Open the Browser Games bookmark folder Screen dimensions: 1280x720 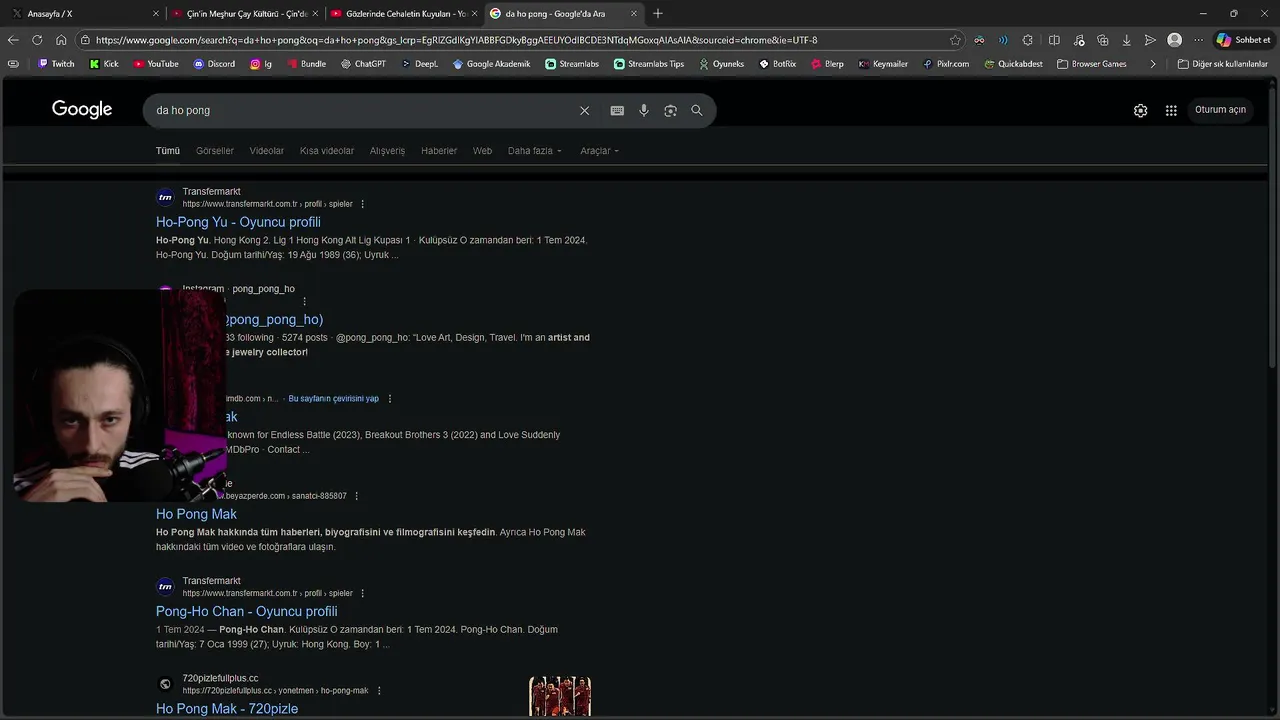pyautogui.click(x=1092, y=64)
